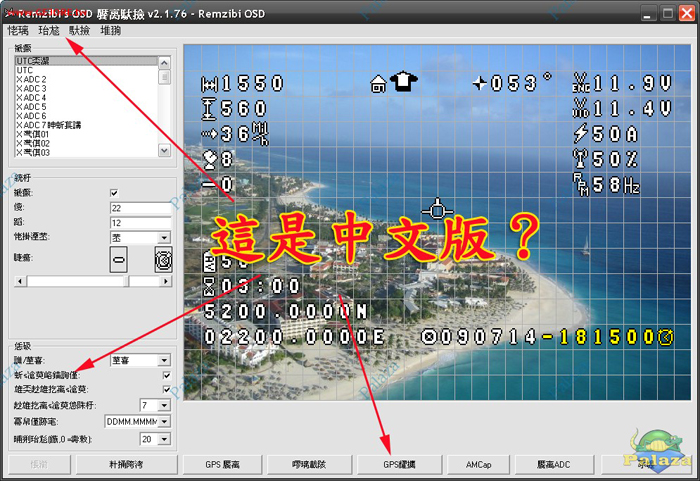The image size is (700, 481).
Task: Open the 馱撿 menu
Action: tap(79, 30)
